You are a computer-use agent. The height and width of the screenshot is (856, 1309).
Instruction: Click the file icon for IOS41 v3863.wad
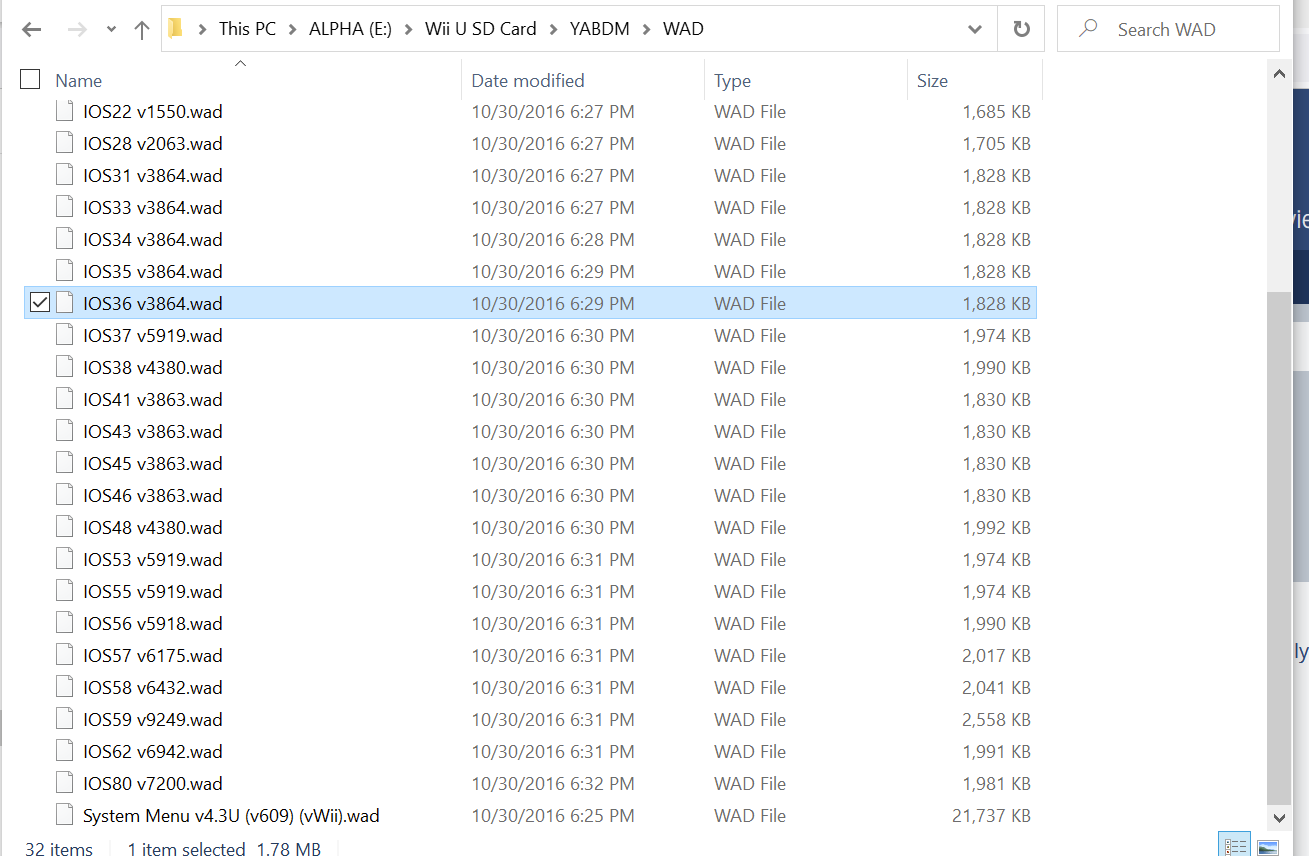(65, 399)
